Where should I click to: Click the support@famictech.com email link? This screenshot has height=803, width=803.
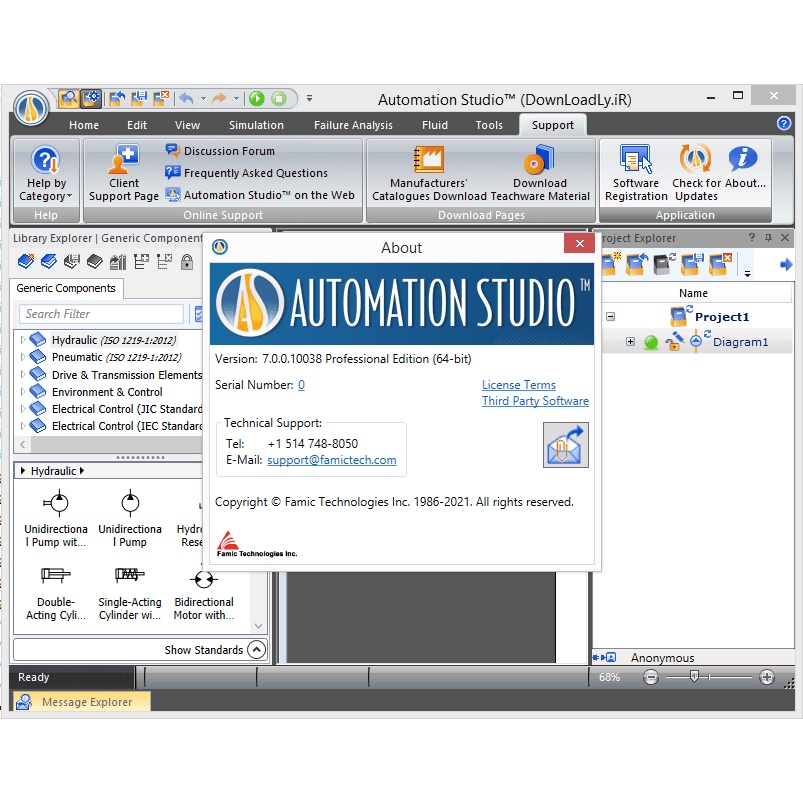[332, 460]
